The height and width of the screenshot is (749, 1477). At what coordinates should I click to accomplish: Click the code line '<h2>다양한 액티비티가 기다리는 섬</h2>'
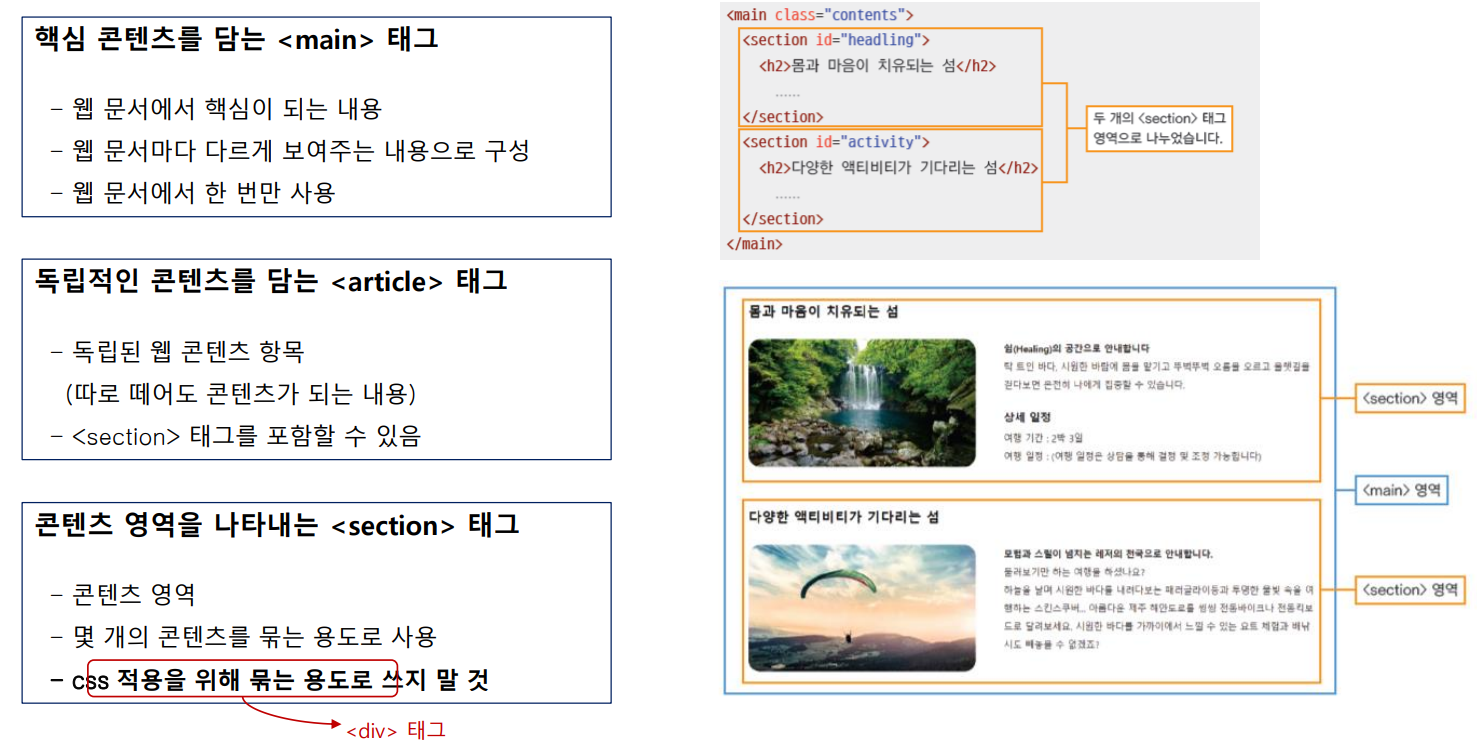point(899,168)
